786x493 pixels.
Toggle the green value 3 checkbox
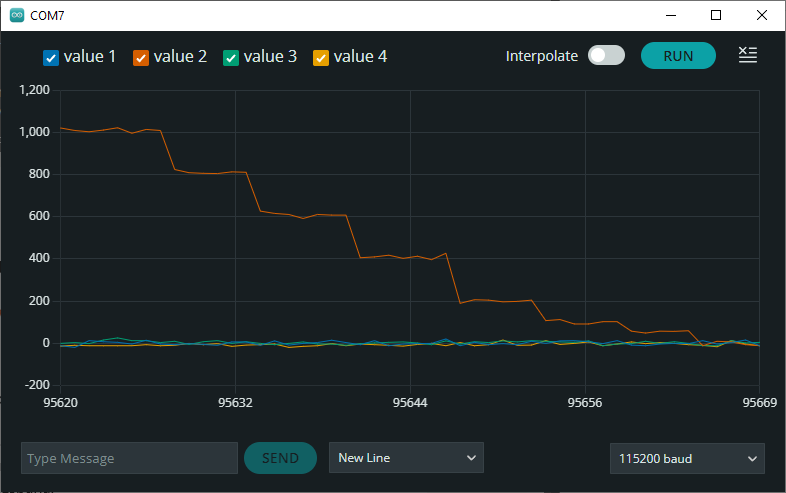(x=231, y=57)
